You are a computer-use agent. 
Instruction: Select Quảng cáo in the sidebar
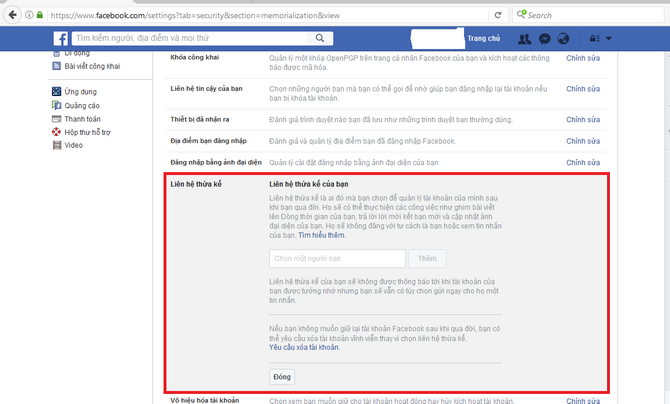point(83,106)
